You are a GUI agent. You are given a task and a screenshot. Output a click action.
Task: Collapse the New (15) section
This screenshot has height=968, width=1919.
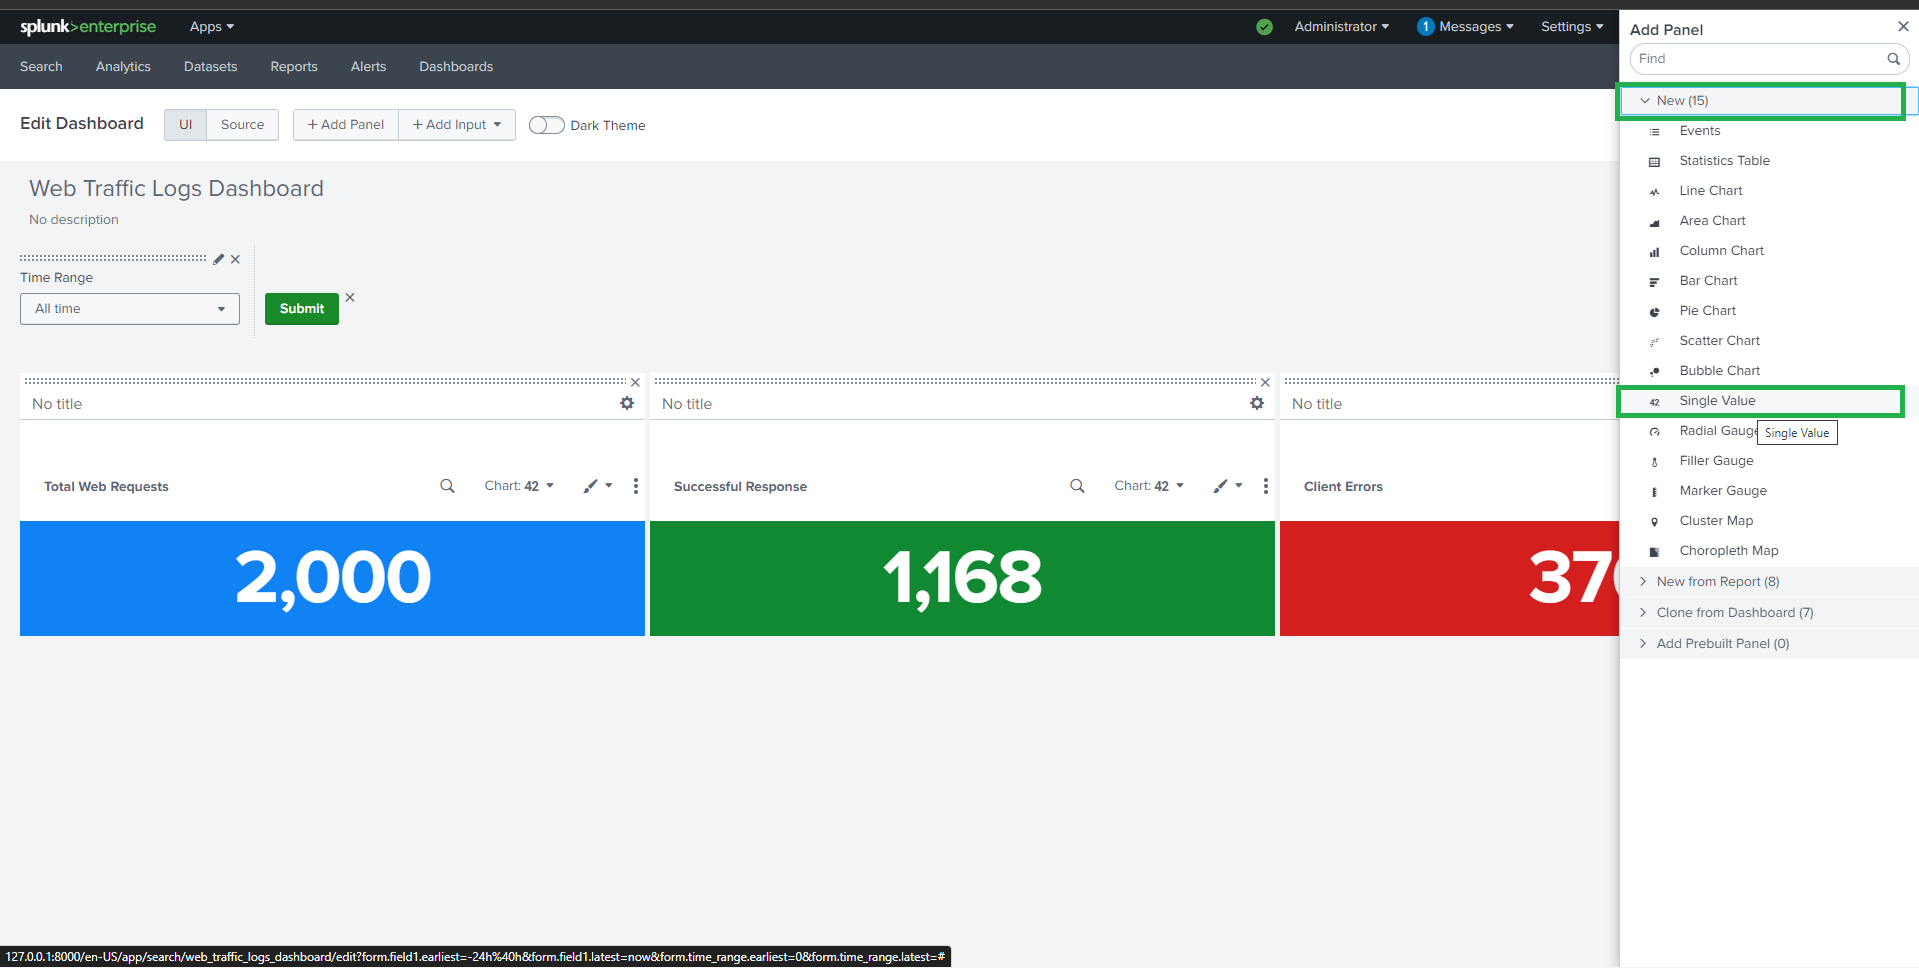1769,101
